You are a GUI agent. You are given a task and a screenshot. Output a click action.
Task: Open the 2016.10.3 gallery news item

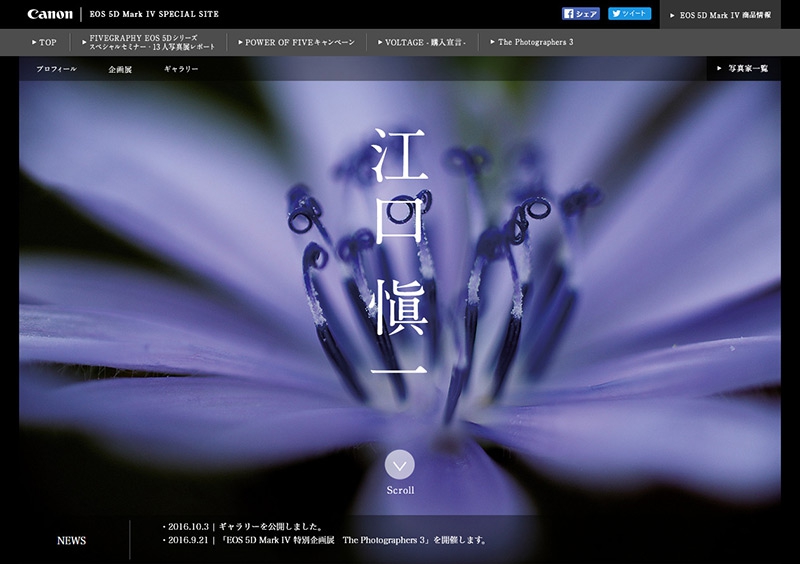pyautogui.click(x=242, y=526)
